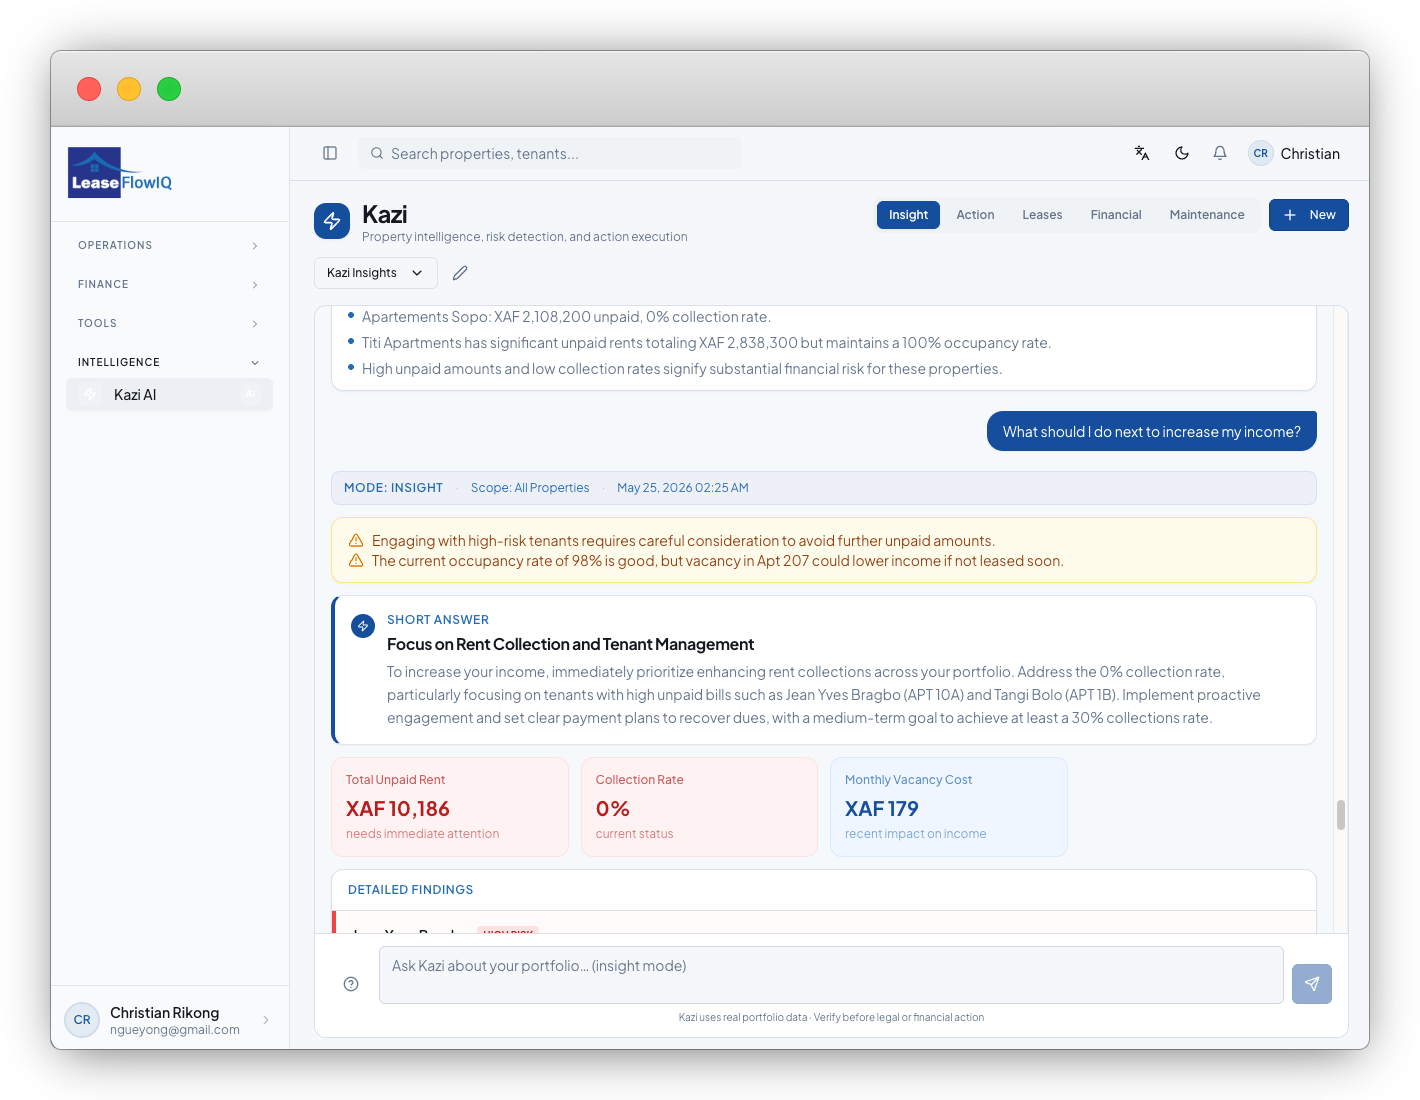This screenshot has height=1100, width=1420.
Task: Click 'Focus on Rent Collection' heading
Action: [x=570, y=645]
